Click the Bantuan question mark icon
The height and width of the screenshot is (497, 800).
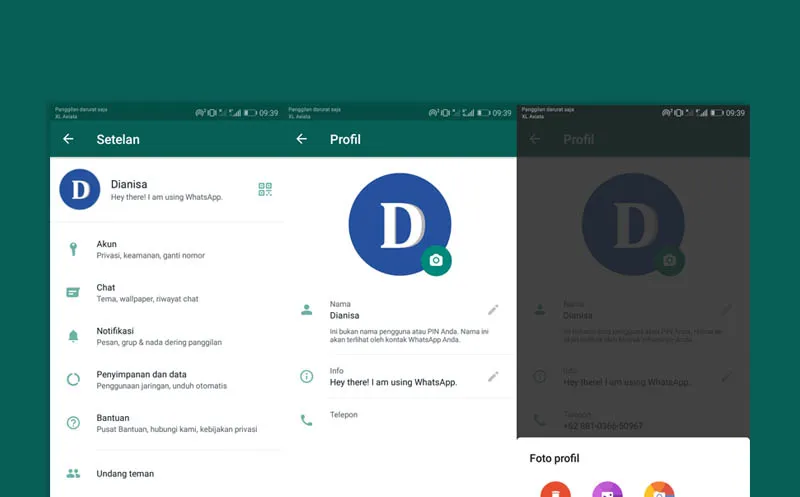(x=73, y=423)
